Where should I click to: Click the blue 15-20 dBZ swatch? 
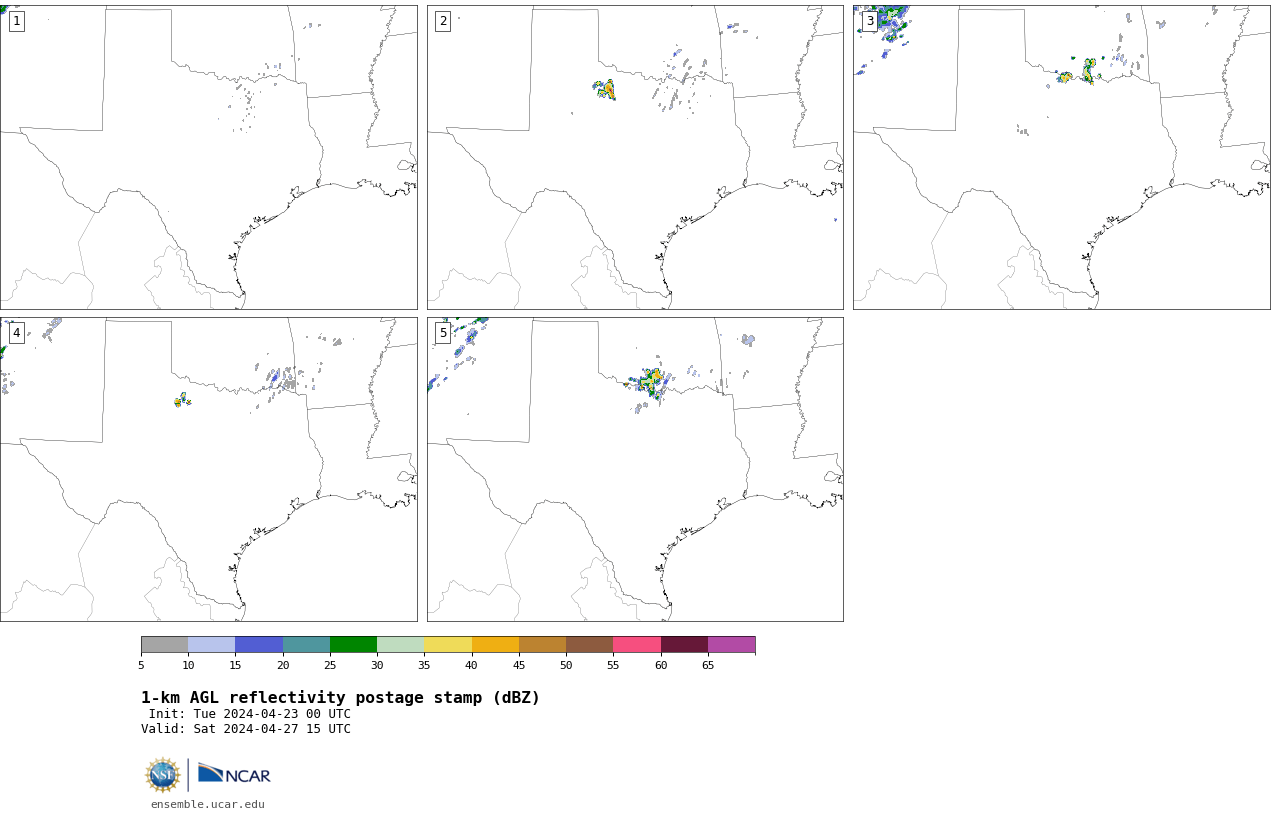coord(259,644)
